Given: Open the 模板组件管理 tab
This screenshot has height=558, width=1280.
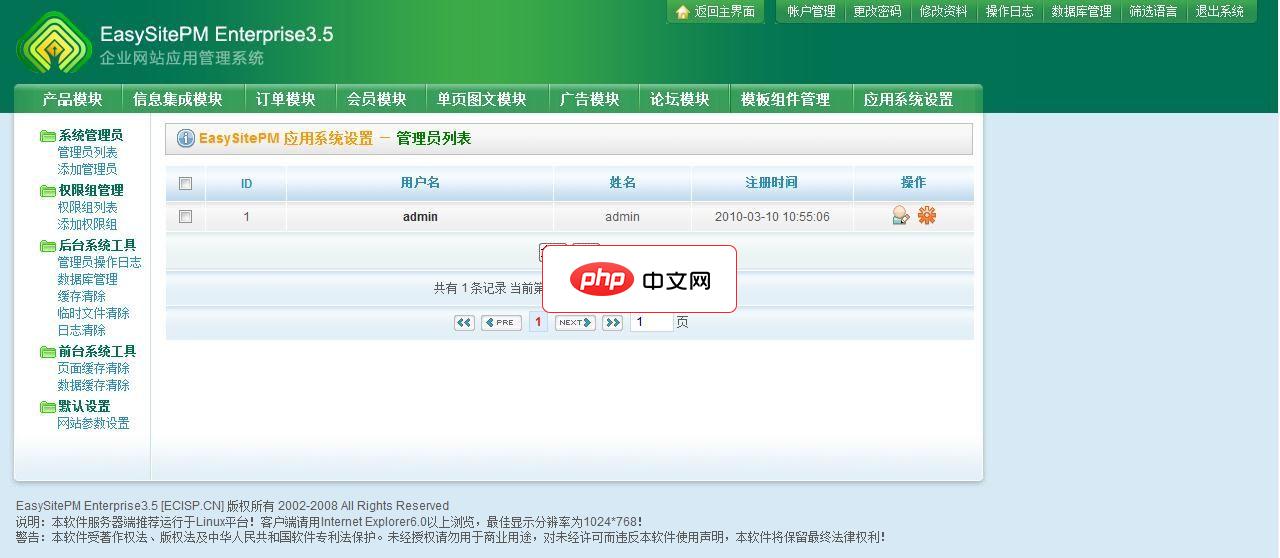Looking at the screenshot, I should click(785, 99).
